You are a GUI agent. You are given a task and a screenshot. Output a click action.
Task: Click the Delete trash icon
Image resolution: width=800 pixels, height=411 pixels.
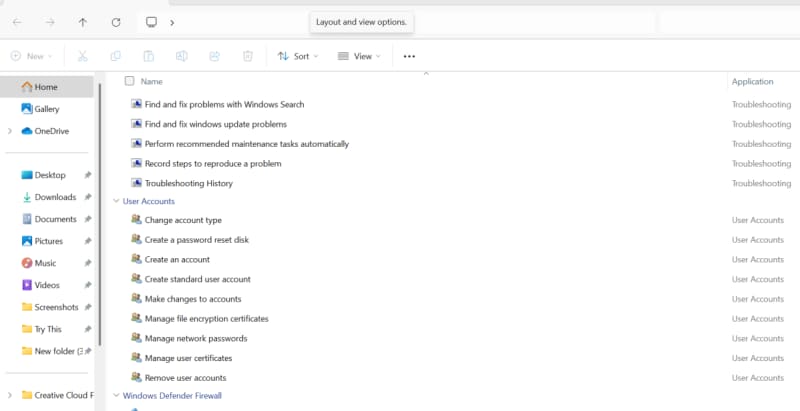coord(247,56)
